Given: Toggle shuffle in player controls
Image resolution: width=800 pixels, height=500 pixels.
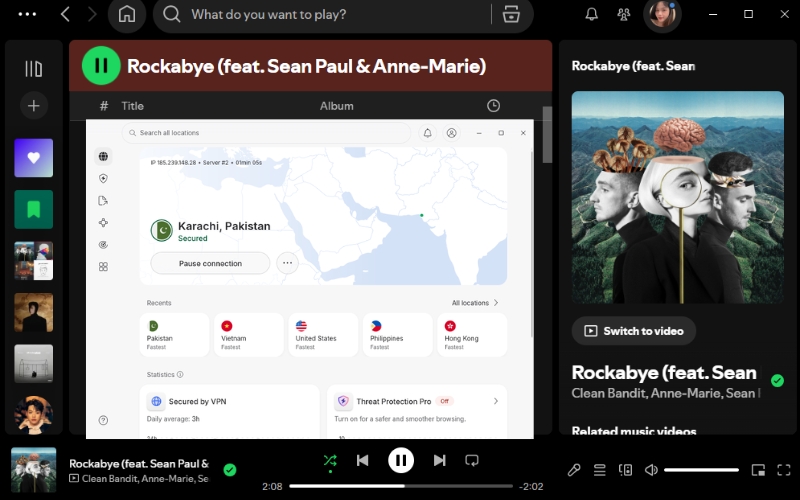Looking at the screenshot, I should (330, 461).
